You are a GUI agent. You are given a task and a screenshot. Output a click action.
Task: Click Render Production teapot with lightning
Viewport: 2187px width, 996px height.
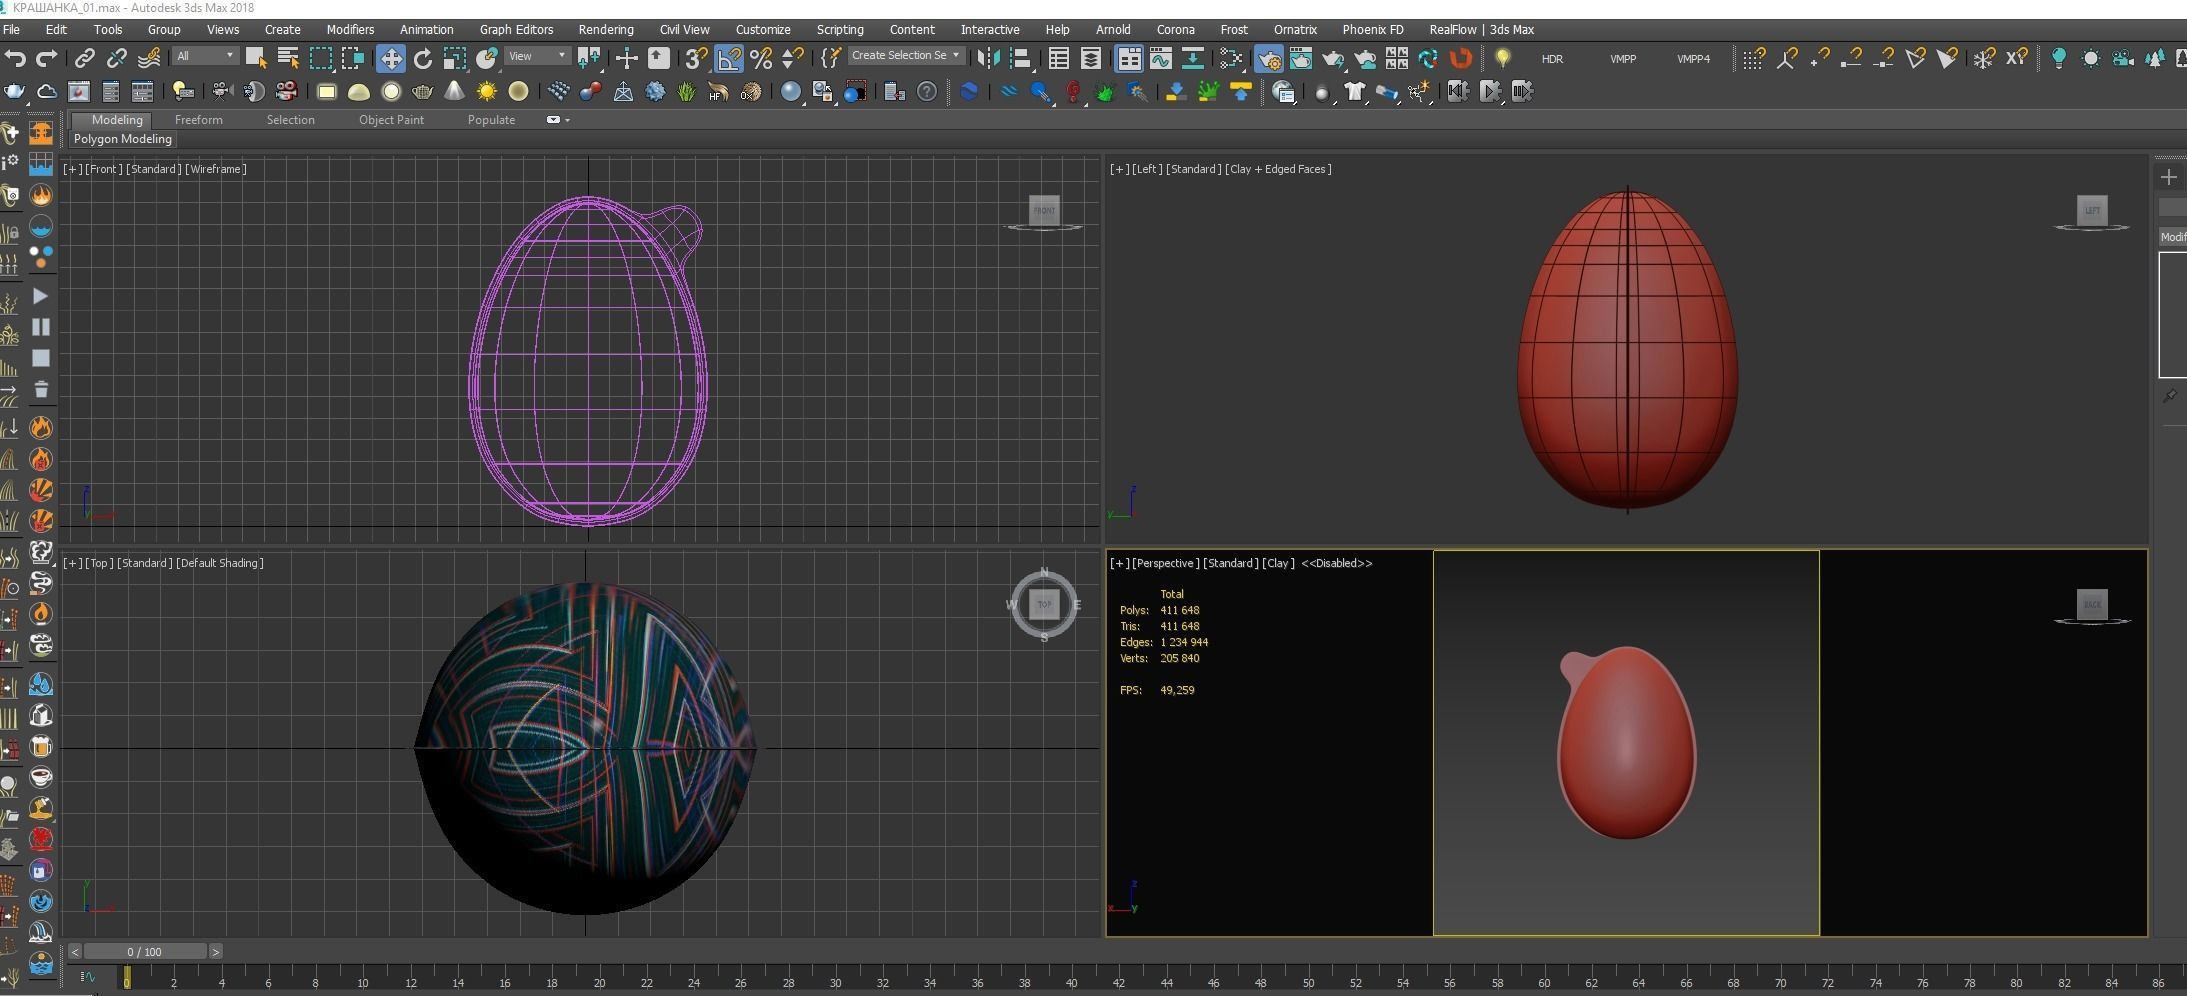click(1333, 58)
